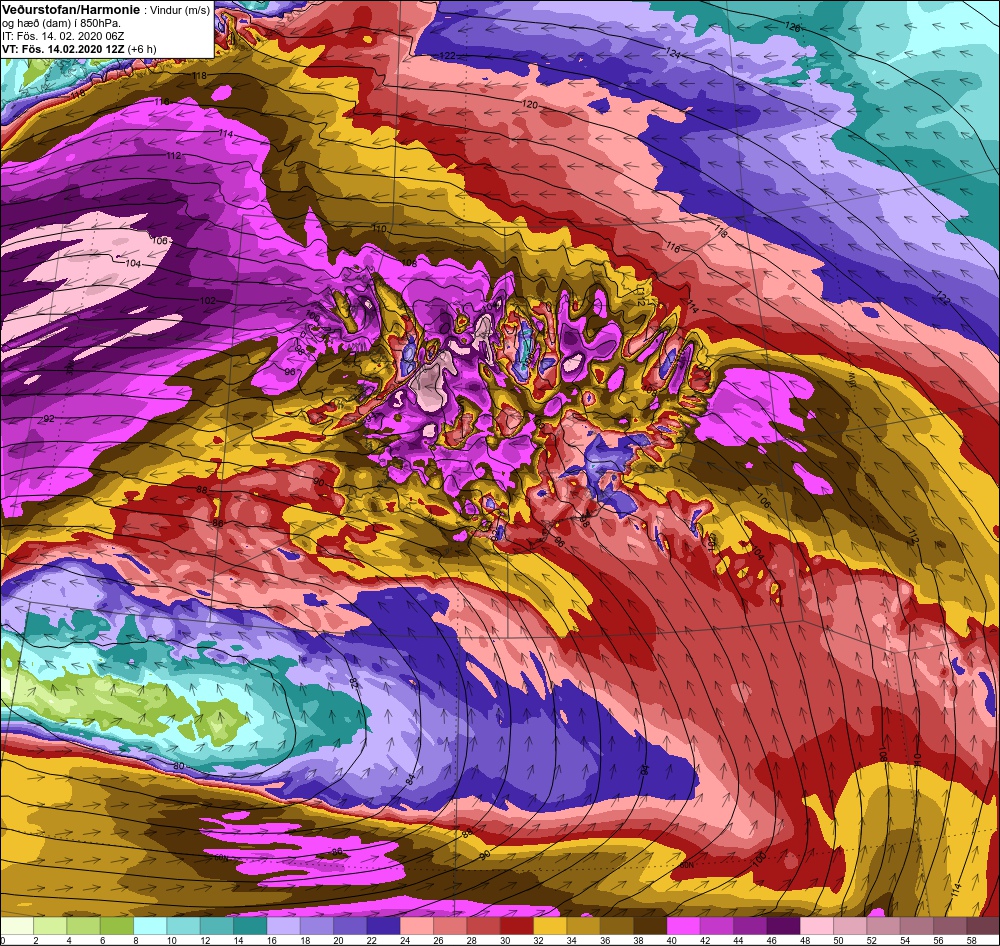Click the '120' contour label
The image size is (1000, 946).
point(530,104)
